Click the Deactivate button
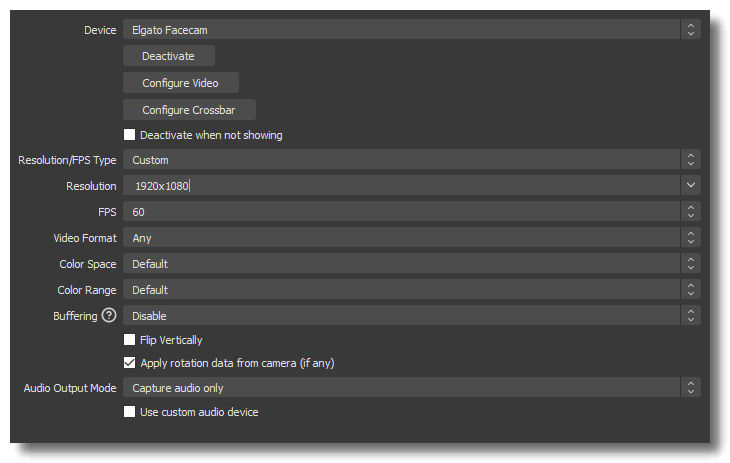The height and width of the screenshot is (463, 730). (169, 56)
